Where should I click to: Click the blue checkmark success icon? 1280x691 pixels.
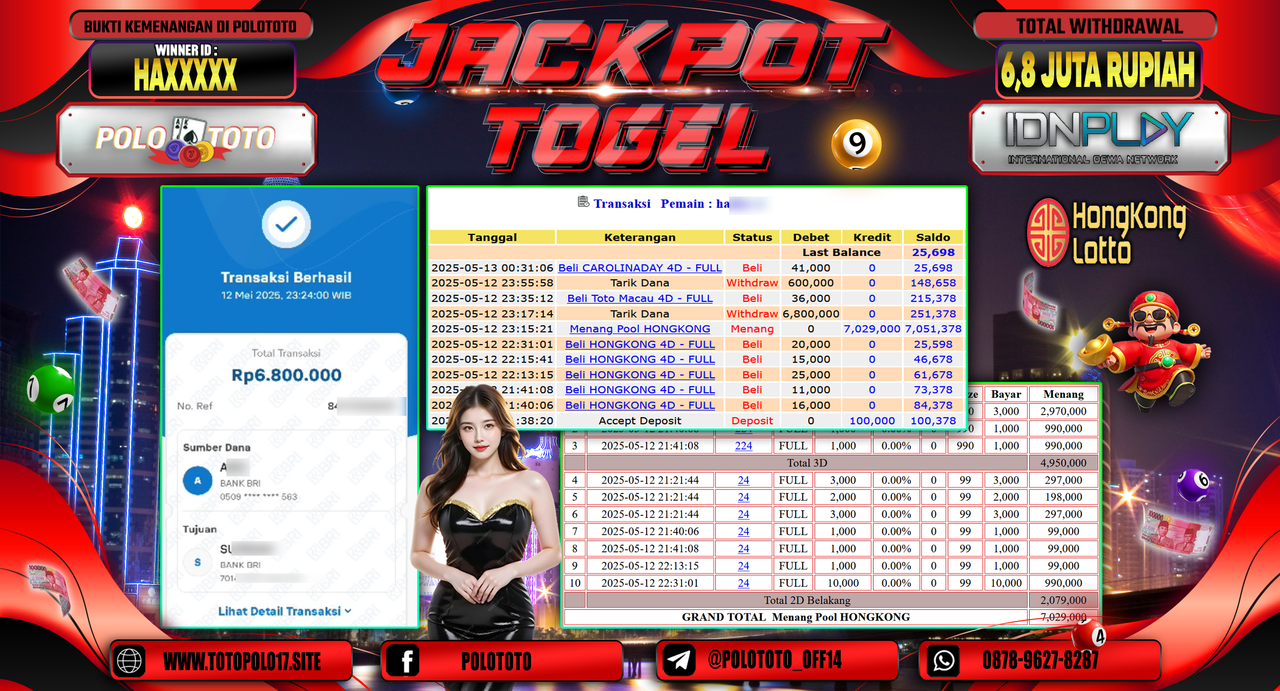pos(286,226)
